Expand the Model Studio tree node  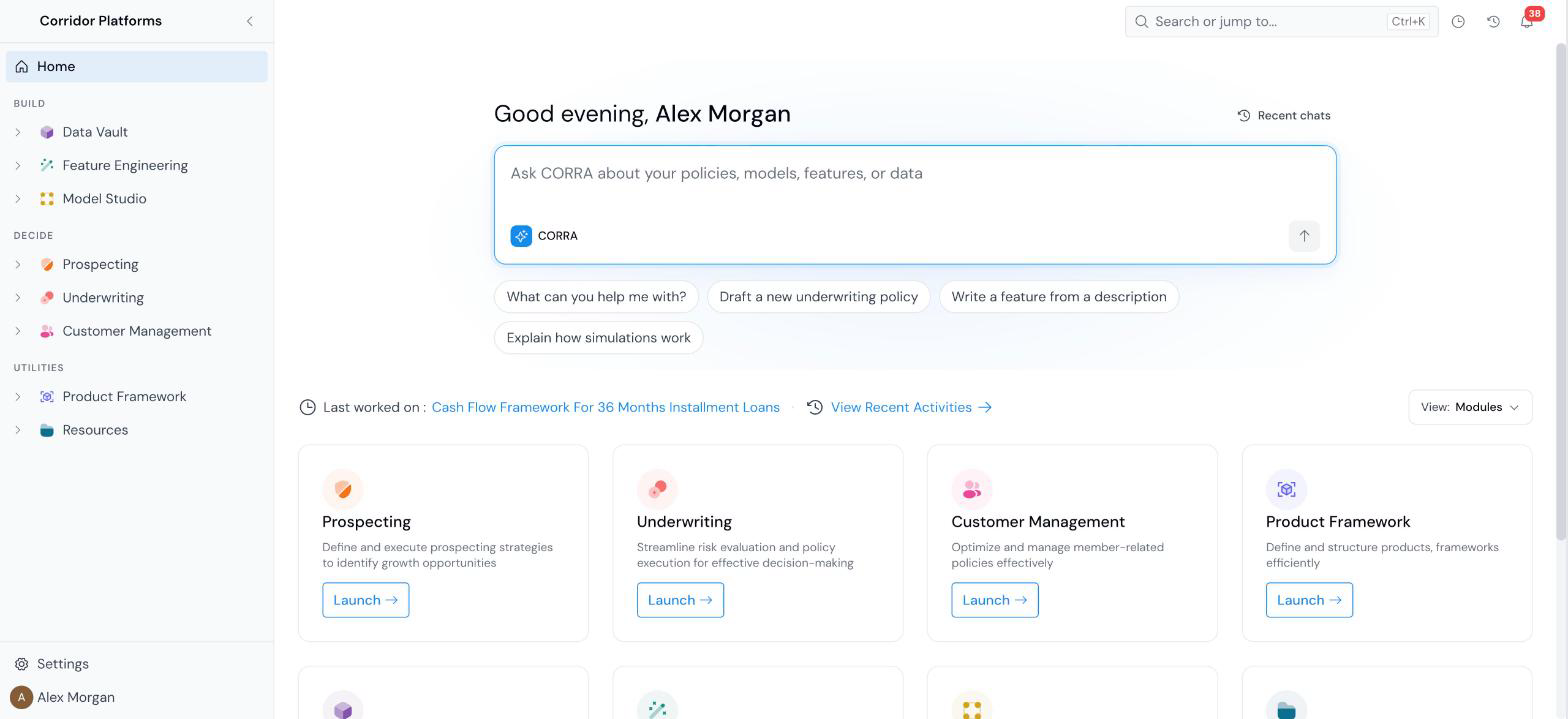click(18, 198)
